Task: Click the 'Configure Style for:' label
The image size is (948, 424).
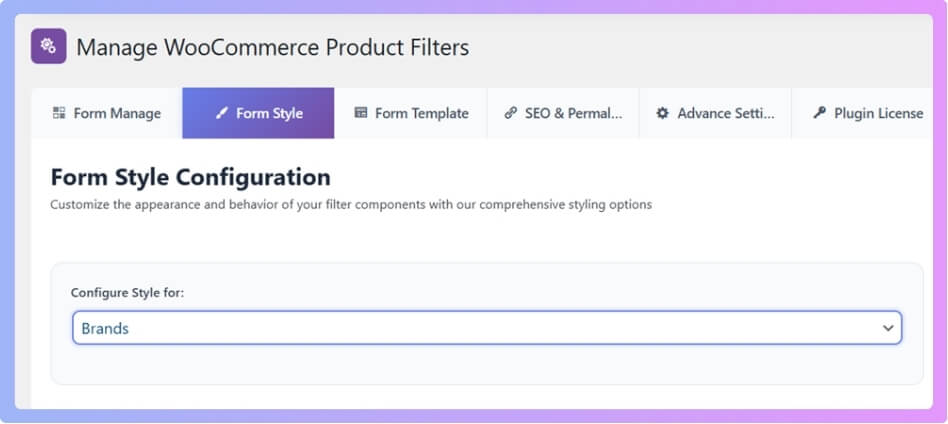Action: [x=128, y=293]
